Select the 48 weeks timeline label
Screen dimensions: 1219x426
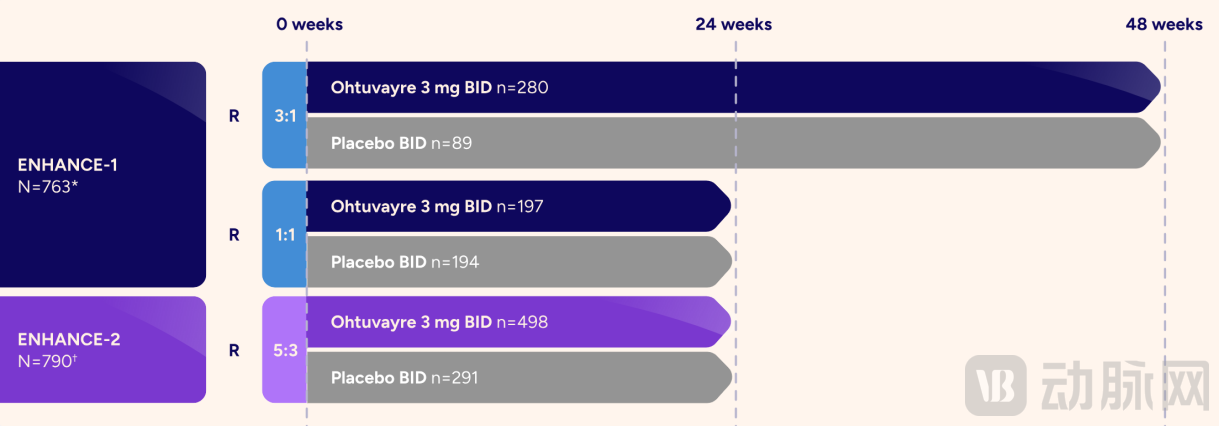point(1164,24)
